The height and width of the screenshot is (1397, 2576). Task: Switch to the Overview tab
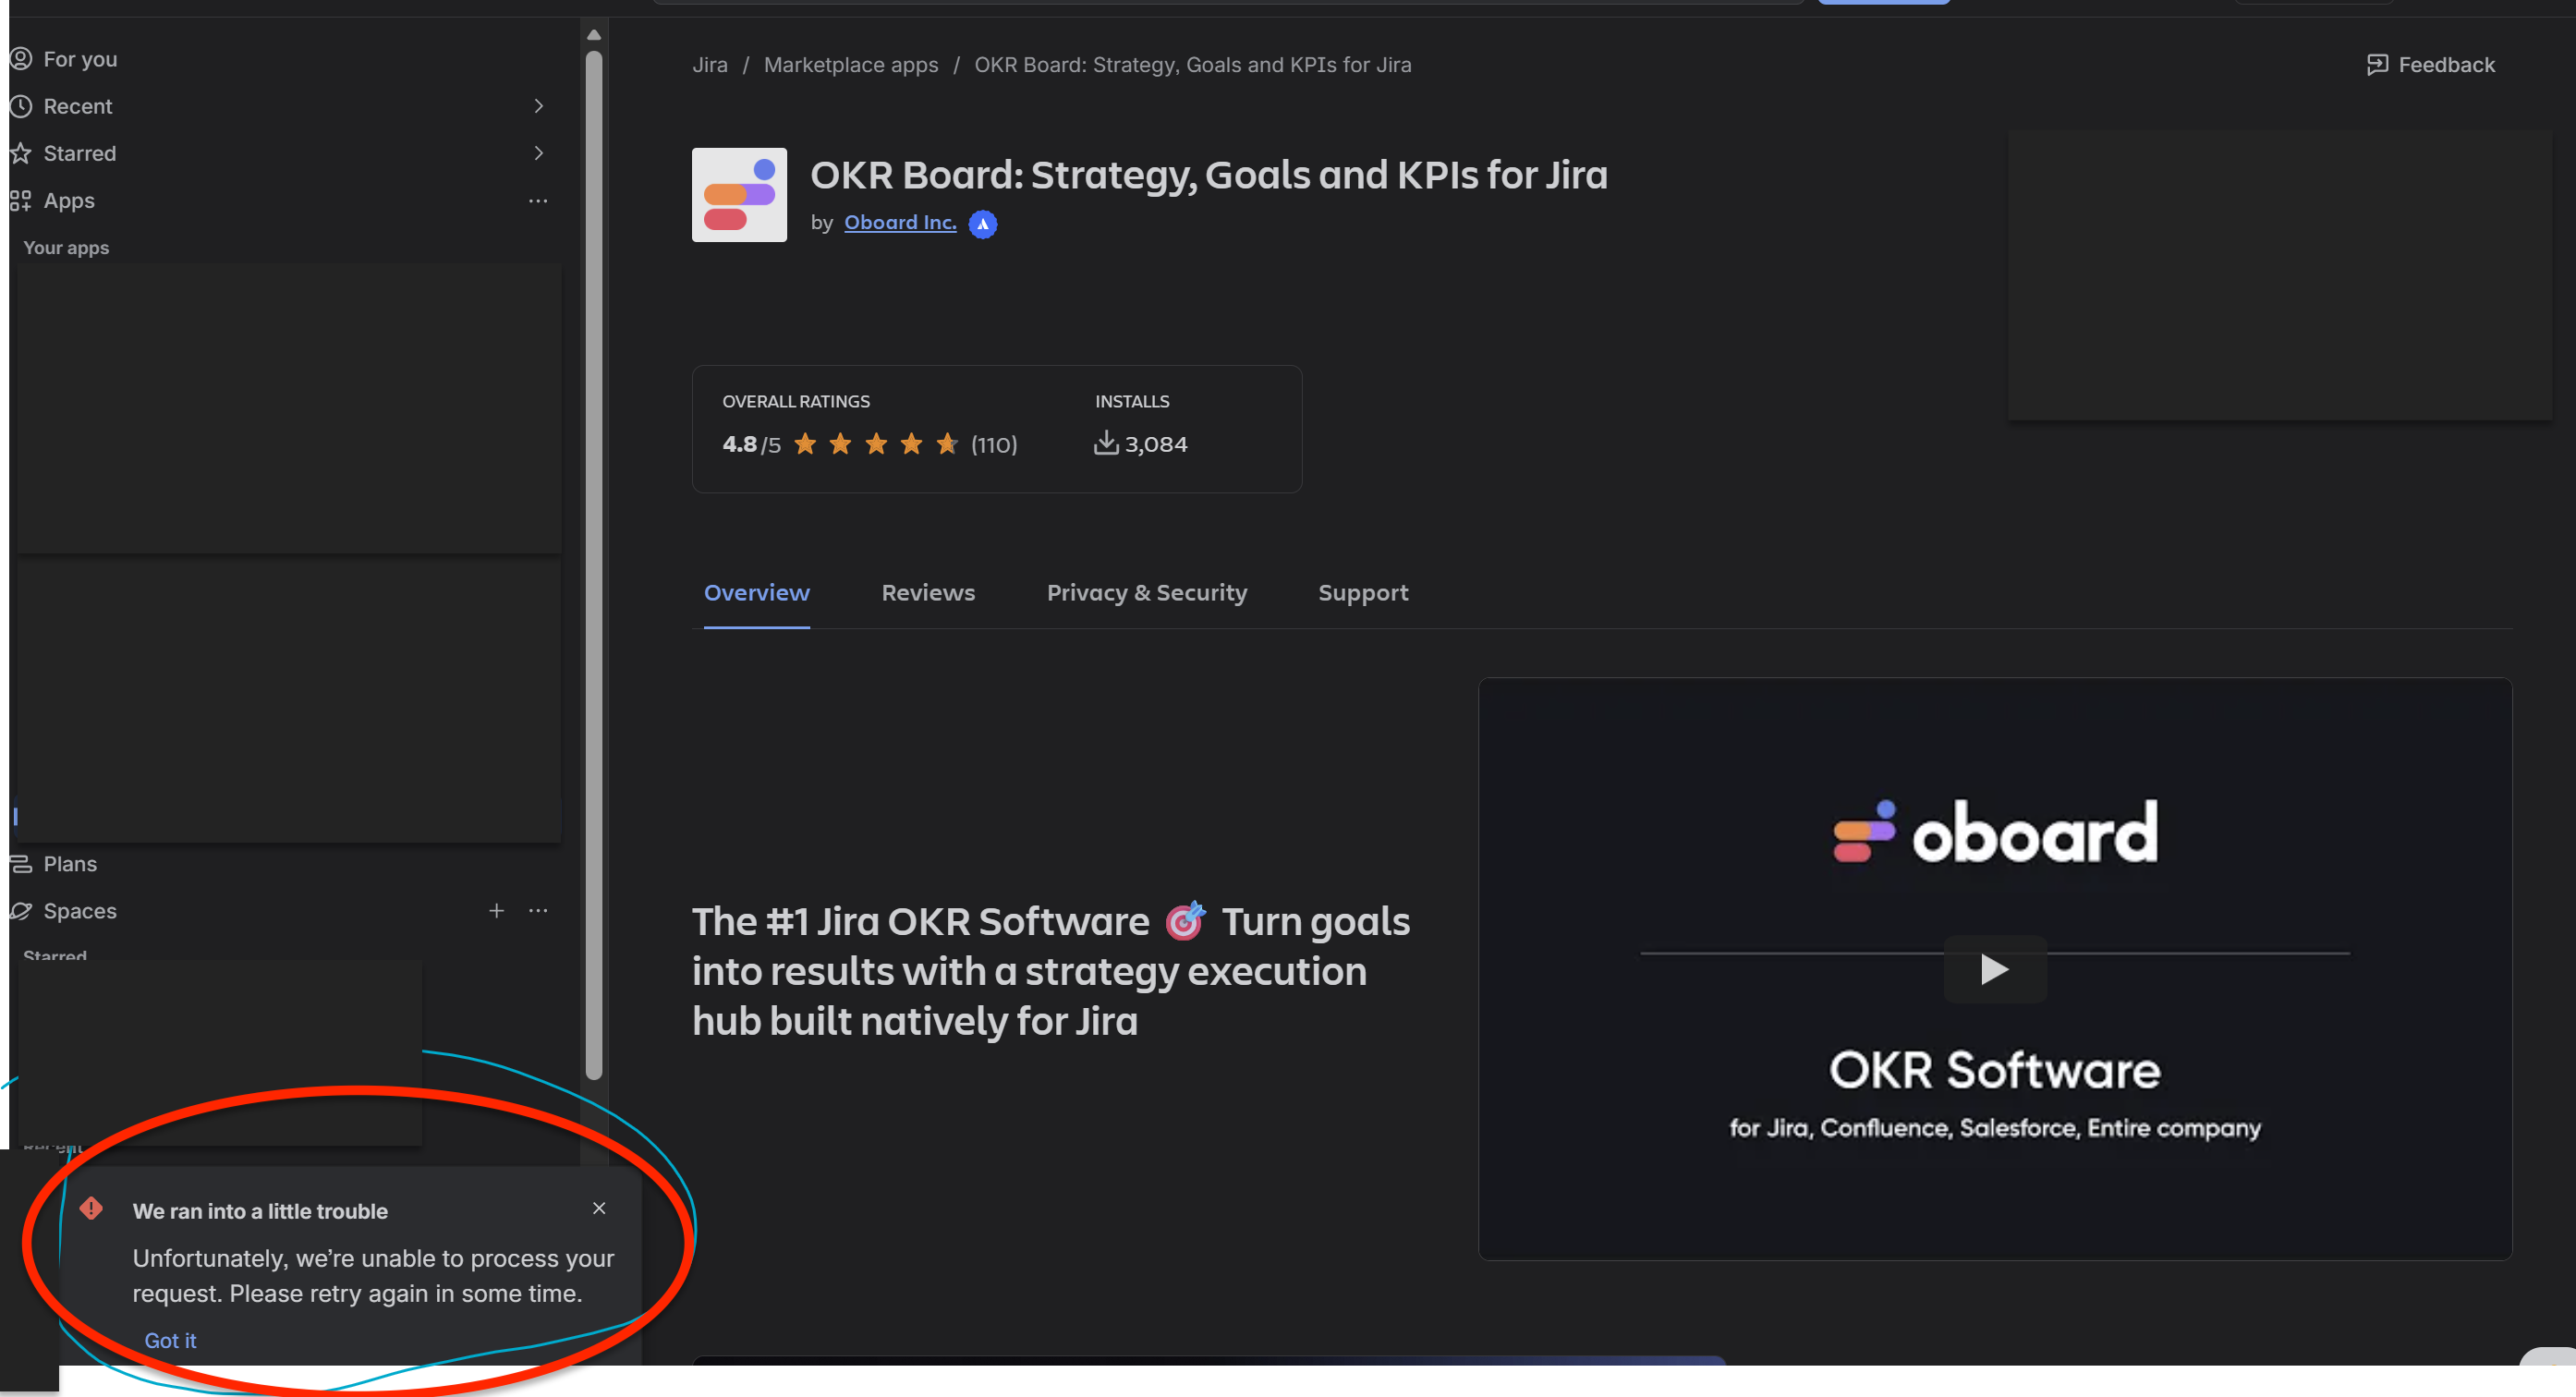[x=756, y=593]
